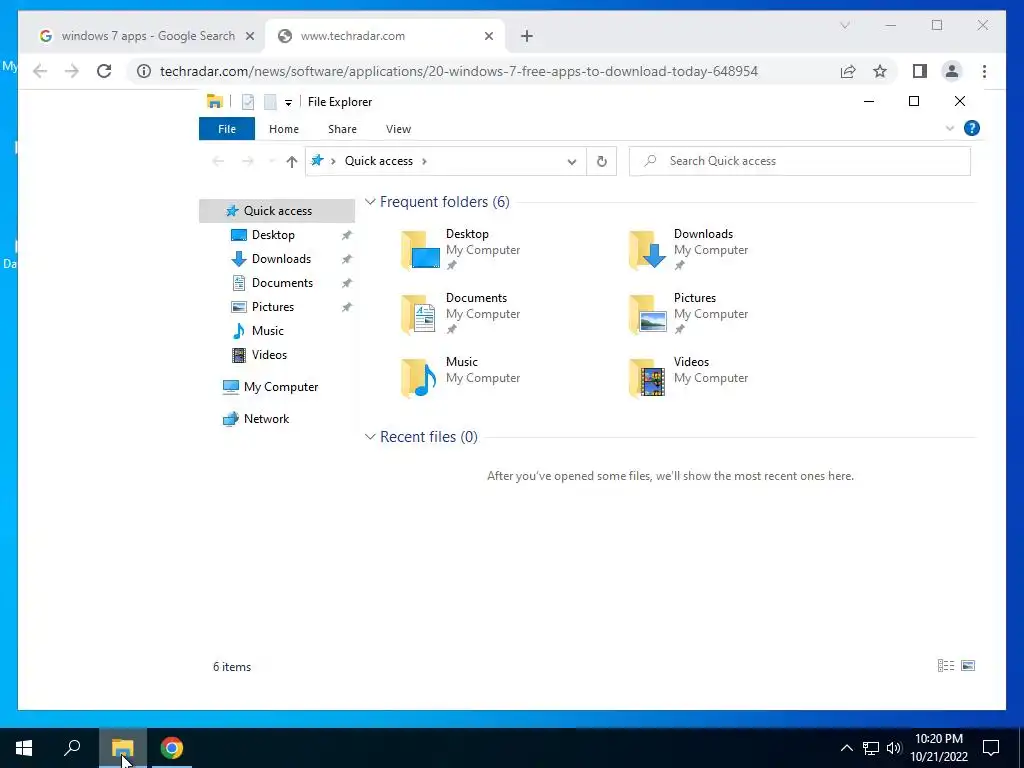
Task: Select Music in the navigation pane
Action: coord(267,330)
